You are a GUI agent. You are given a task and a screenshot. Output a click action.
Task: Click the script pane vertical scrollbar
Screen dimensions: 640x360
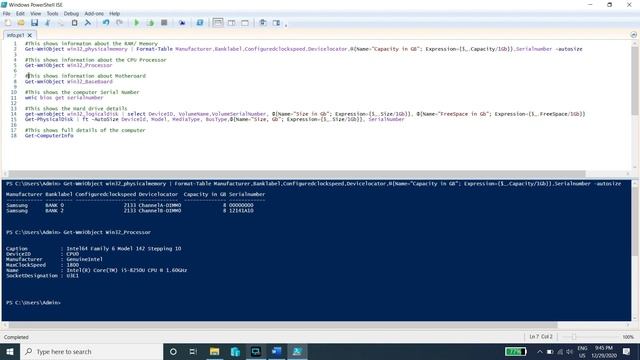635,82
